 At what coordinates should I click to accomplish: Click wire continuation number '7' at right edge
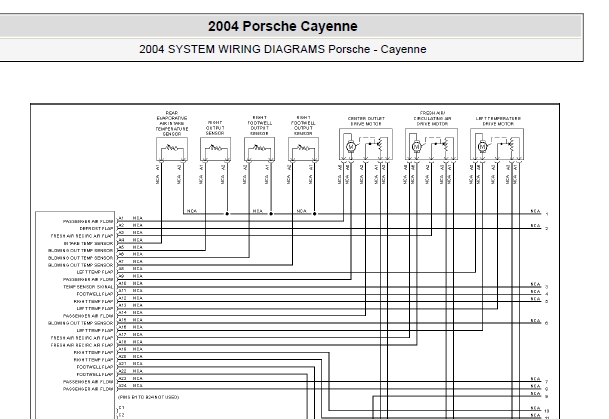(546, 382)
